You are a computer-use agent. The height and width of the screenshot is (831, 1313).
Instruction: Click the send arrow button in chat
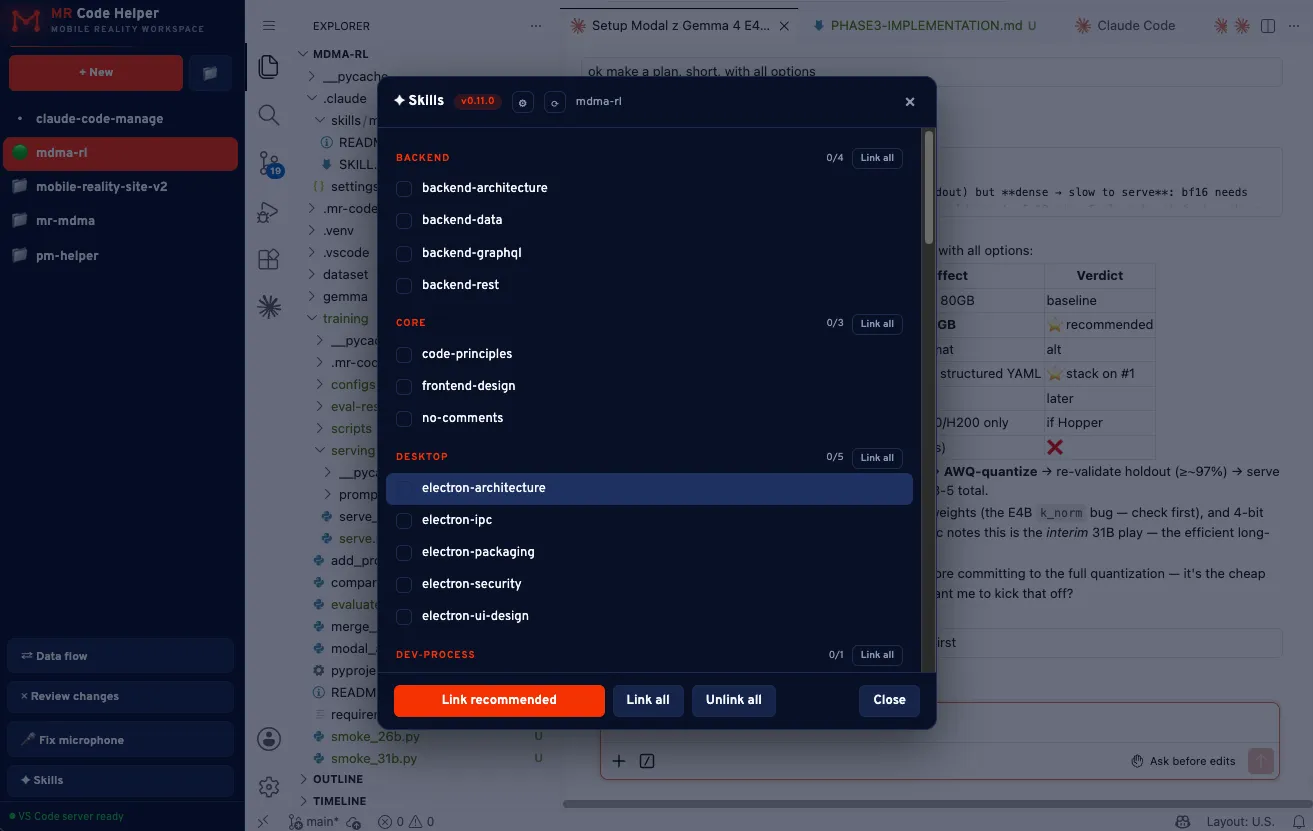coord(1261,761)
